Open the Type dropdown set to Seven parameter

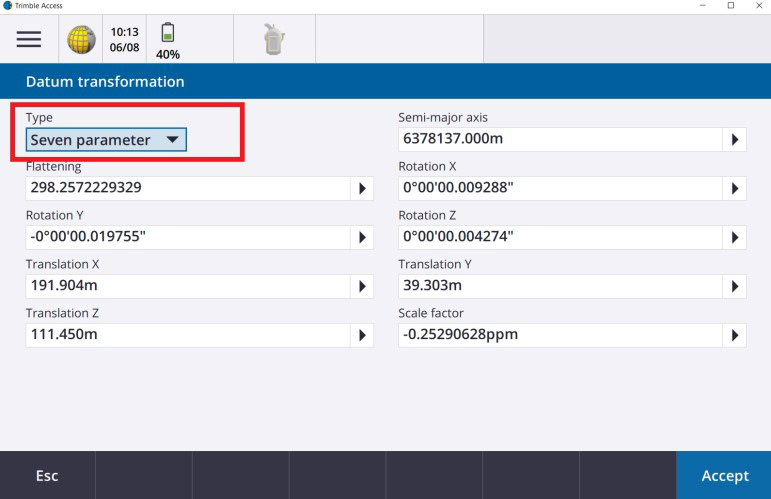click(x=106, y=140)
